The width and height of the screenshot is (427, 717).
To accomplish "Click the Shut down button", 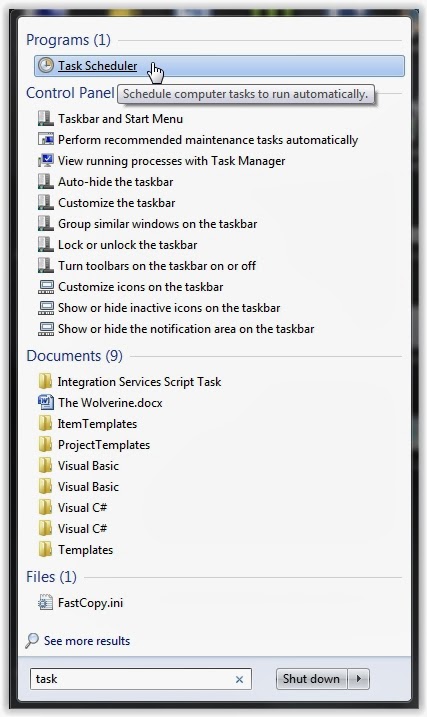I will (311, 679).
